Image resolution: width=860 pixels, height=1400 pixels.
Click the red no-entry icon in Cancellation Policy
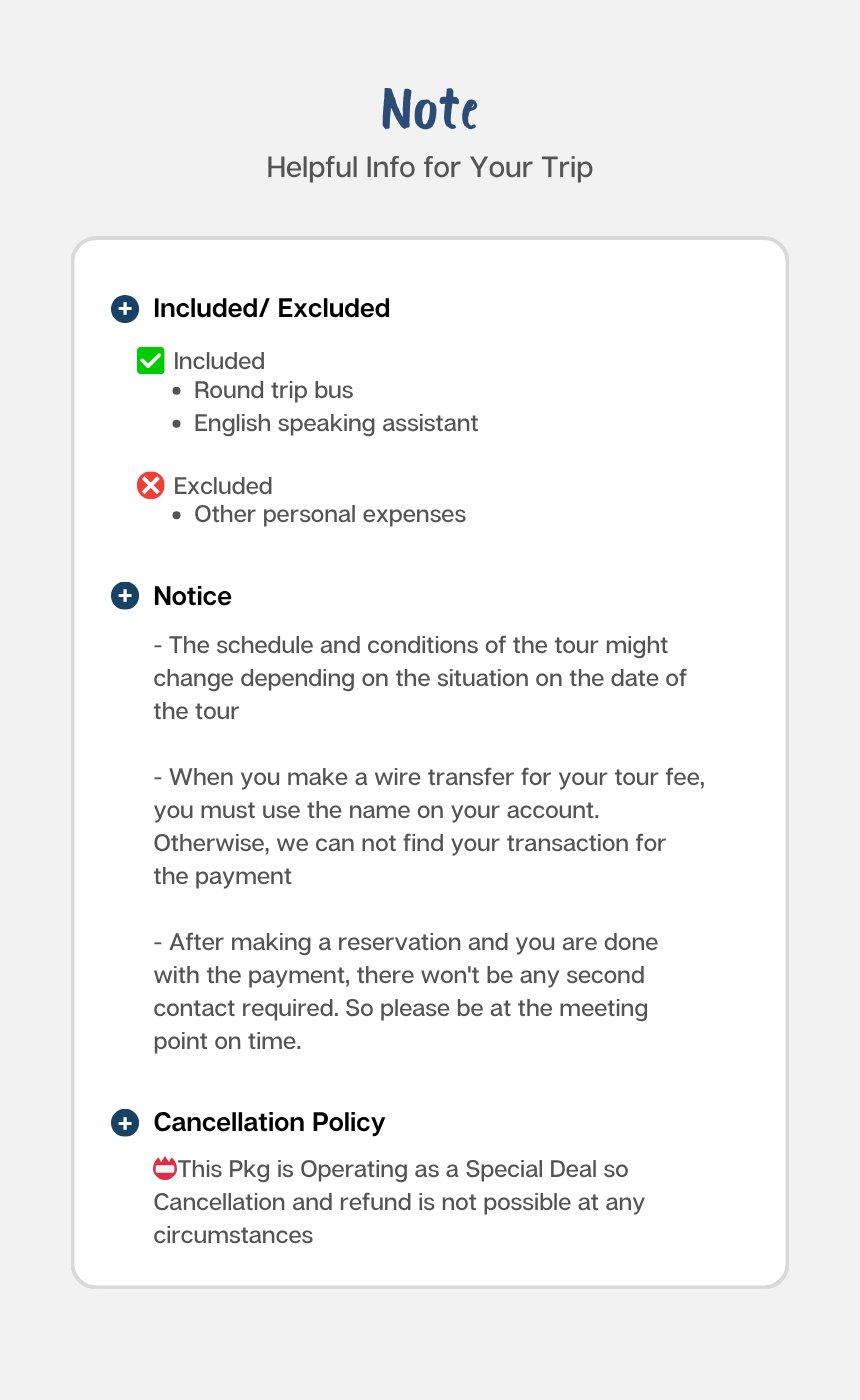165,1168
